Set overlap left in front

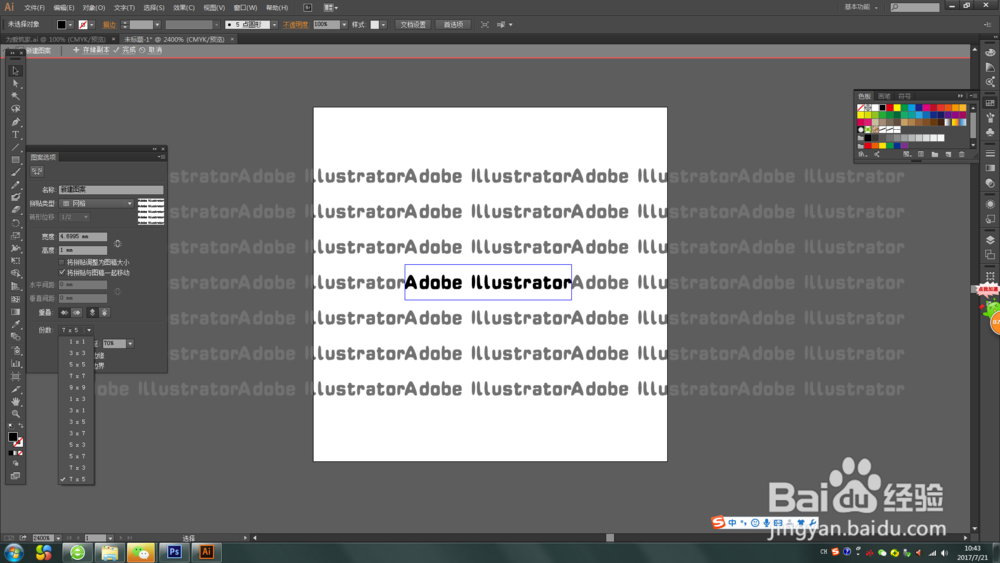coord(64,312)
